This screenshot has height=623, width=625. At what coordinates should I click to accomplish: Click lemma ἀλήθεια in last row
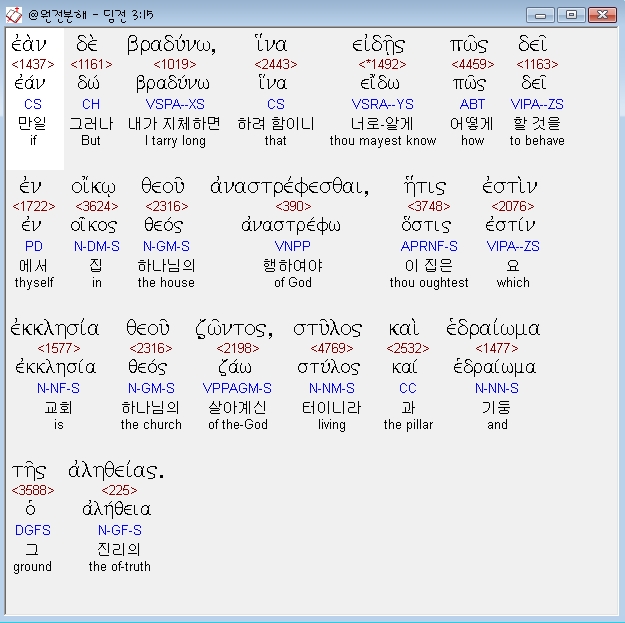pyautogui.click(x=116, y=509)
